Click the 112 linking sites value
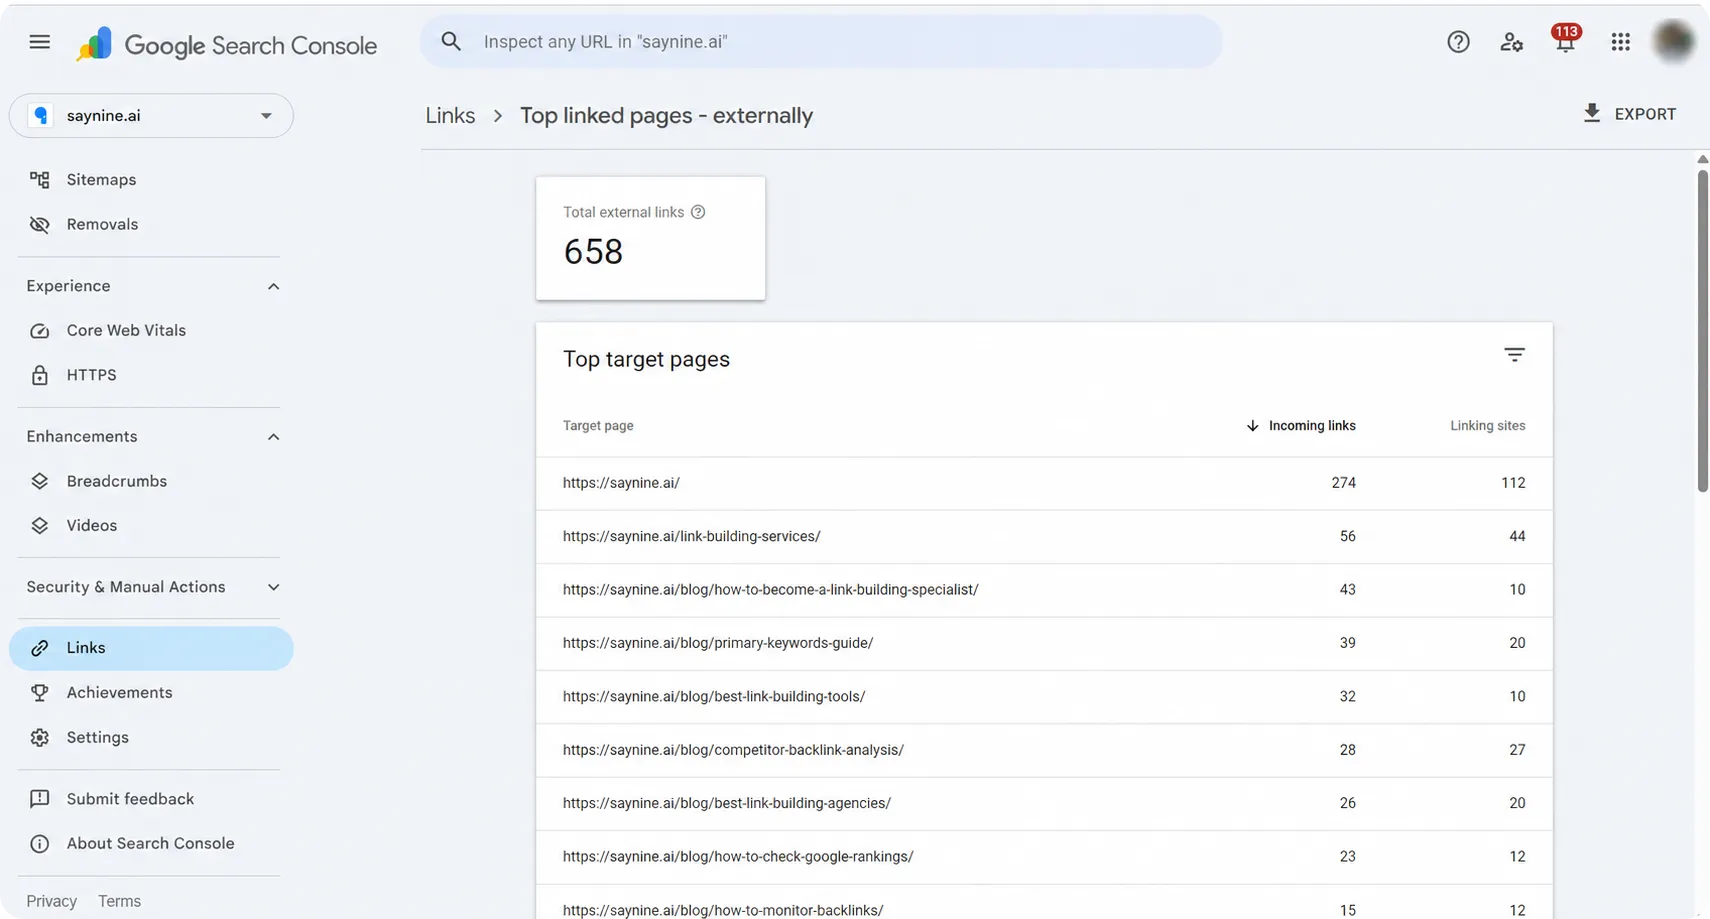Image resolution: width=1710 pixels, height=919 pixels. point(1513,483)
